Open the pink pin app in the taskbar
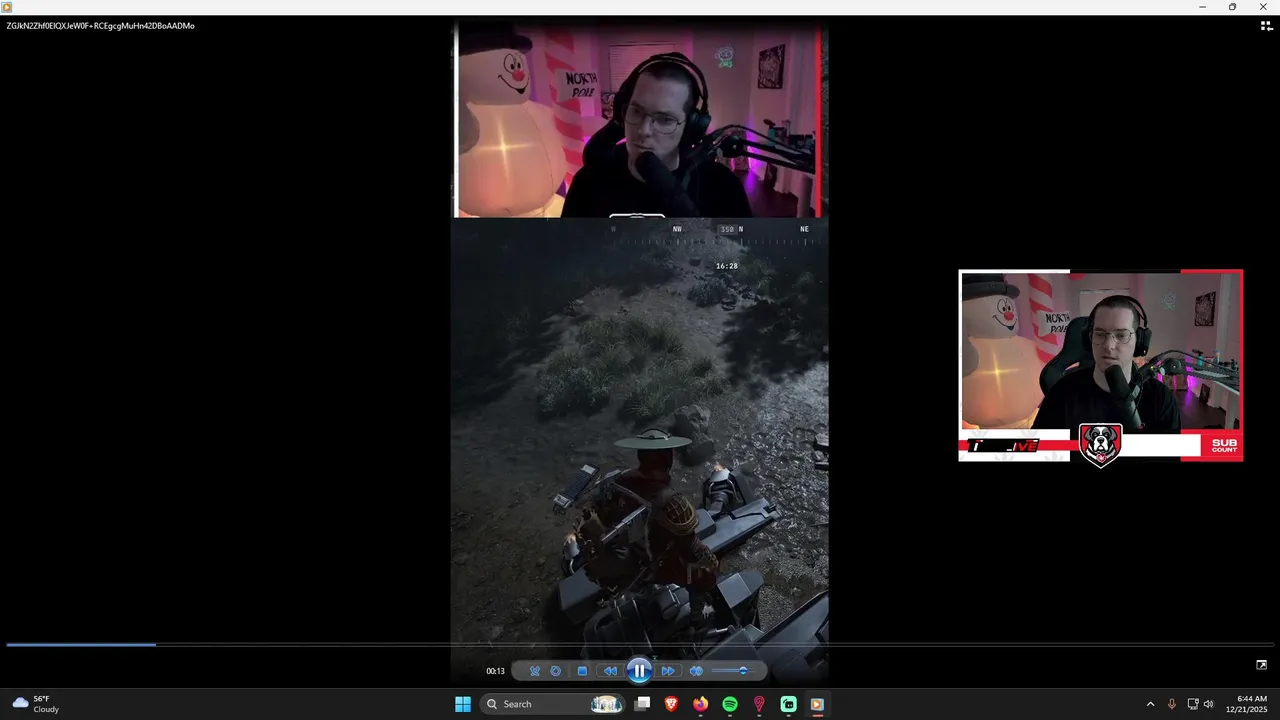1280x720 pixels. pos(759,704)
